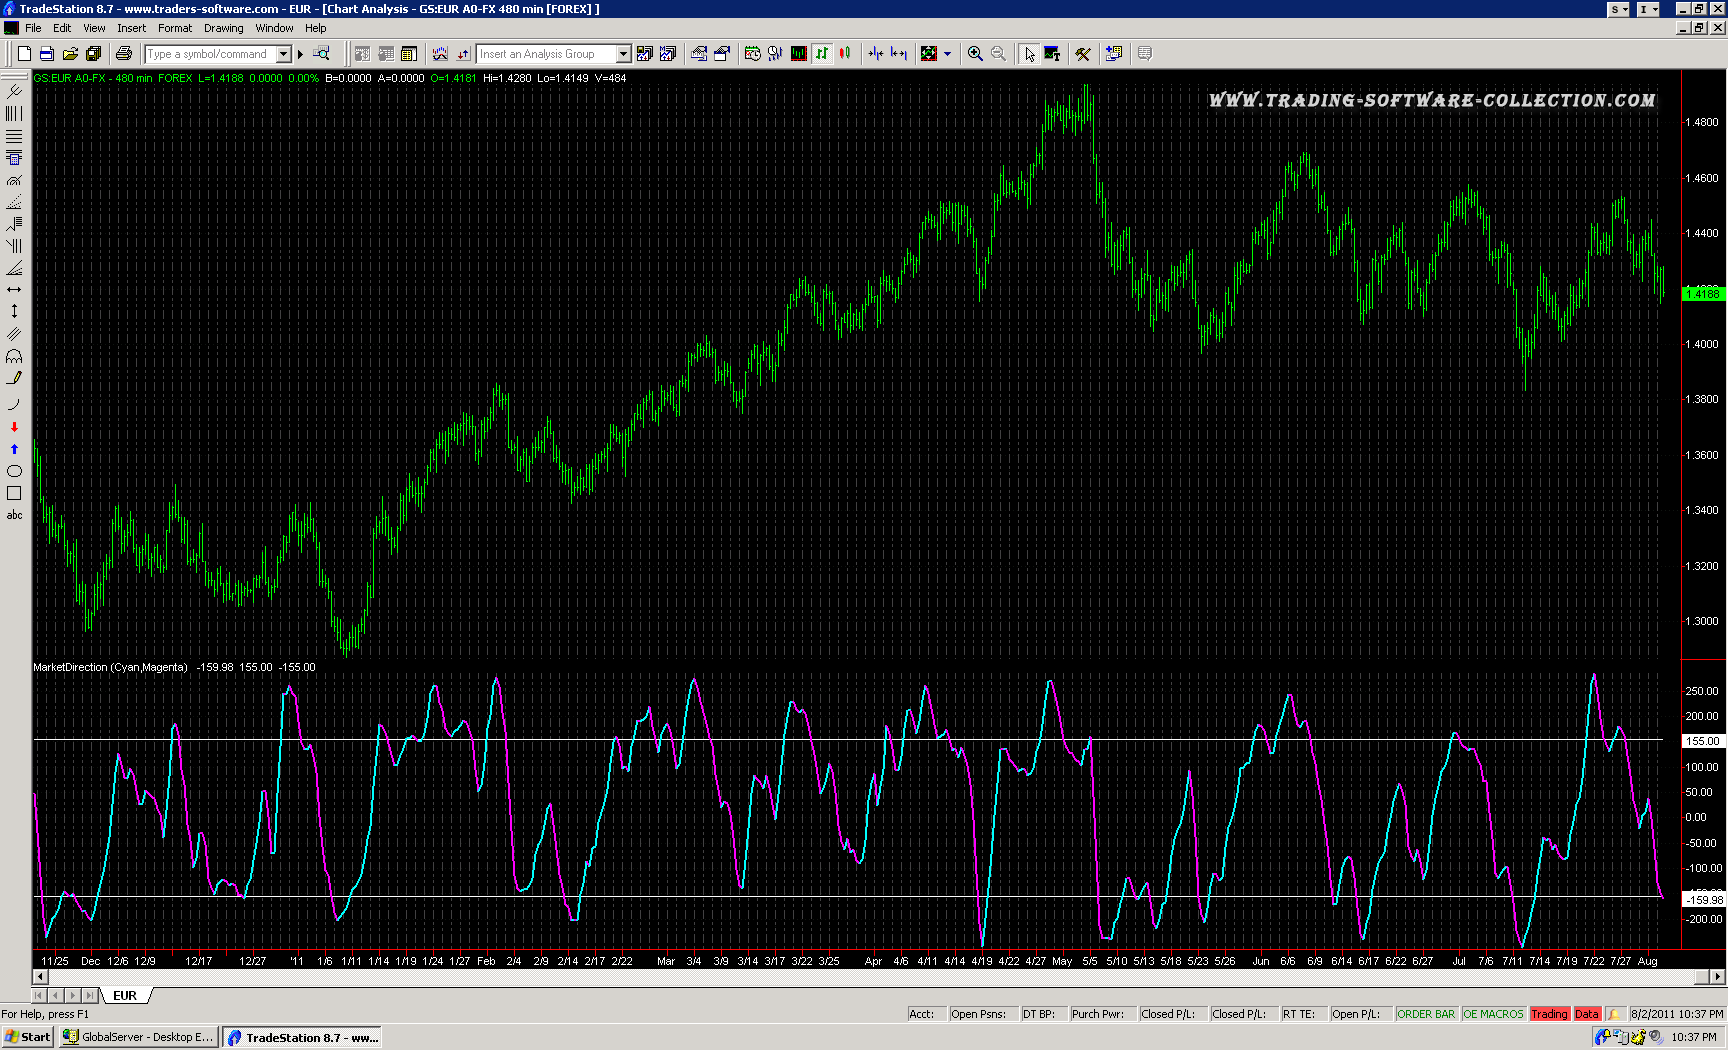Open the chart style dropdown arrow beside zoom
This screenshot has height=1050, width=1728.
click(x=947, y=54)
